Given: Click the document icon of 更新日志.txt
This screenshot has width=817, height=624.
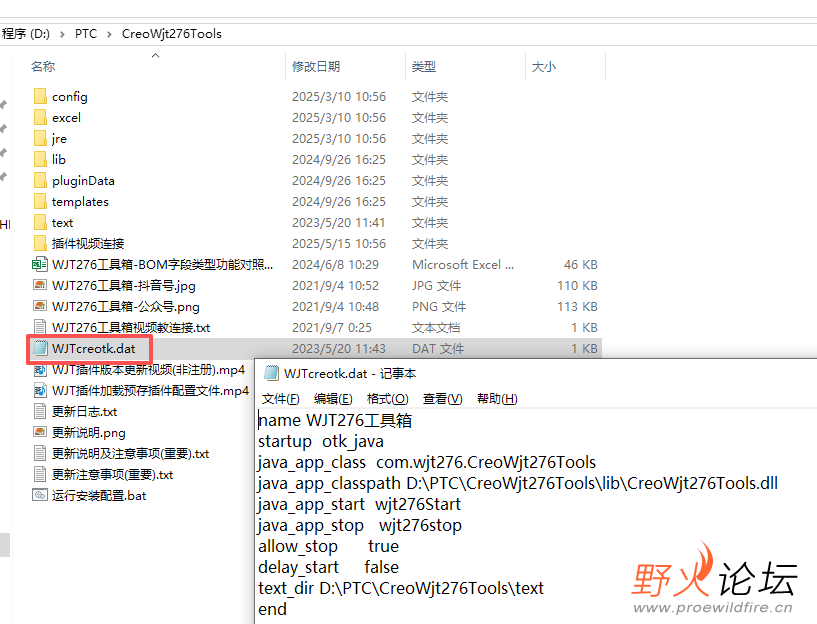Looking at the screenshot, I should click(x=40, y=411).
